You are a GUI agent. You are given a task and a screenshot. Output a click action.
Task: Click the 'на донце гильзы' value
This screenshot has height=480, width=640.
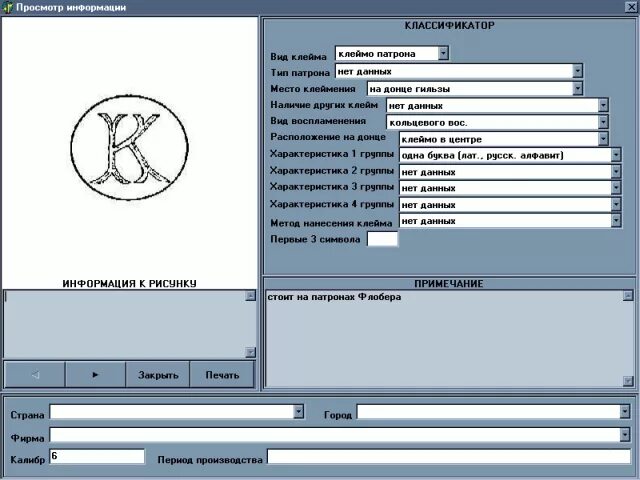(410, 89)
